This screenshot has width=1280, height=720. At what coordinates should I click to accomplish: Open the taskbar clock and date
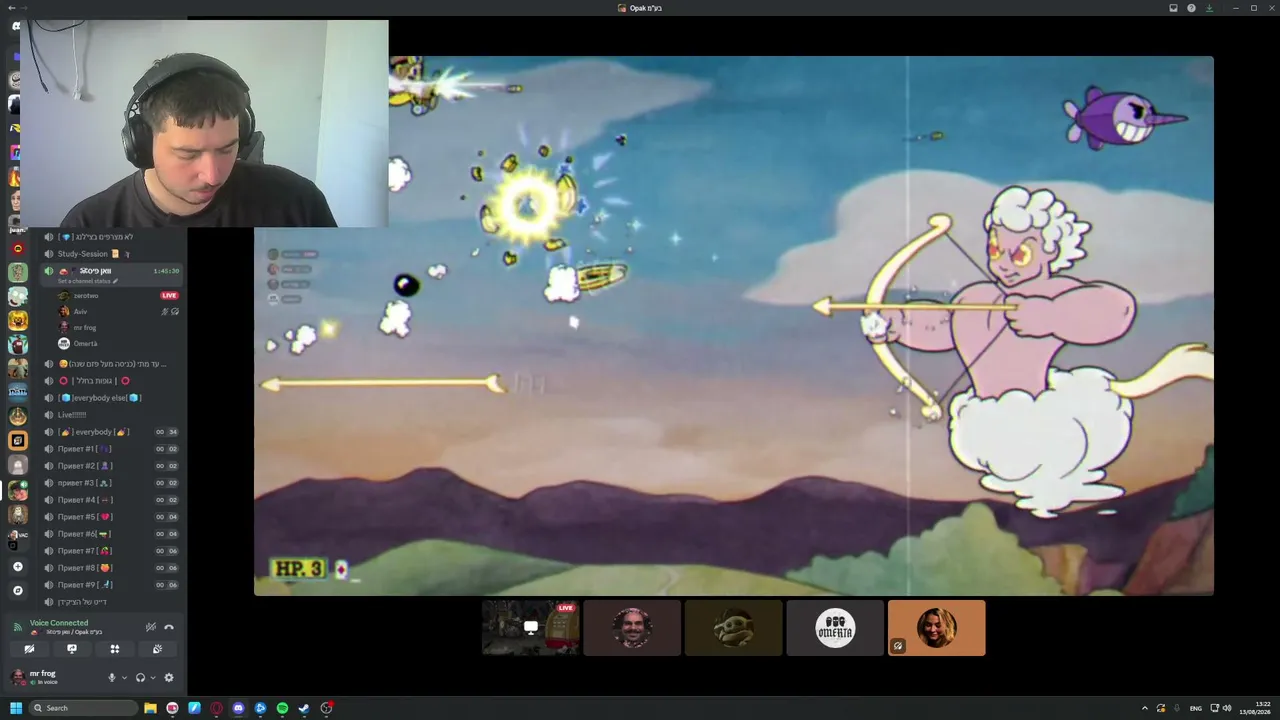click(x=1256, y=708)
